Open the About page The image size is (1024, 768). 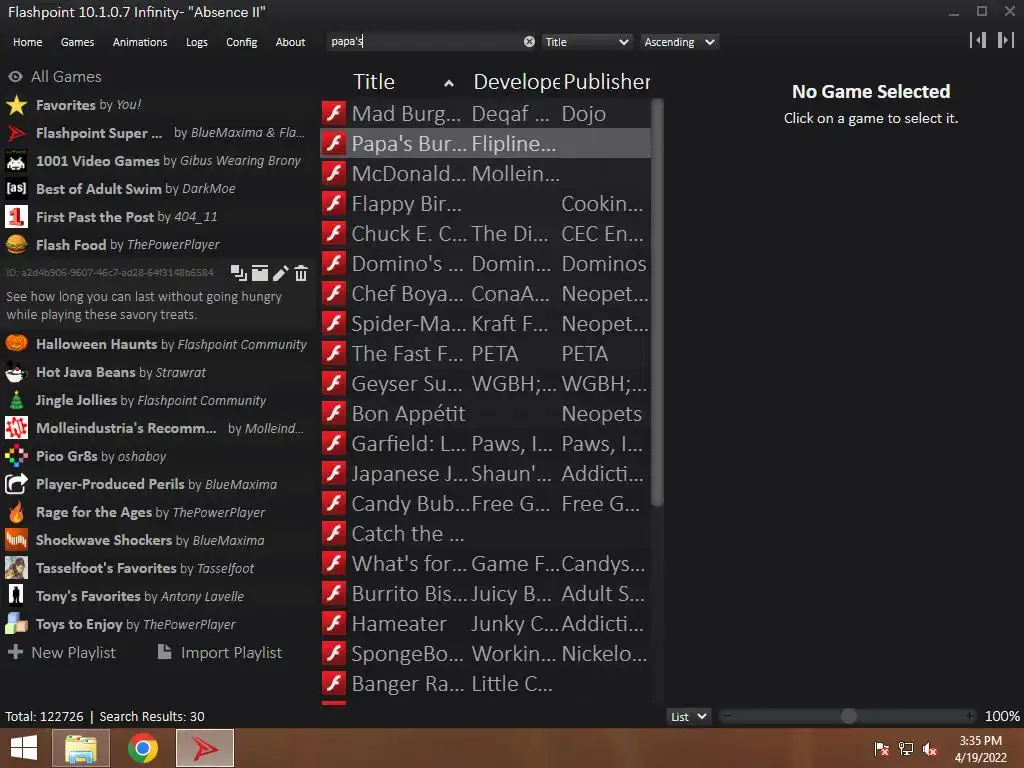290,42
